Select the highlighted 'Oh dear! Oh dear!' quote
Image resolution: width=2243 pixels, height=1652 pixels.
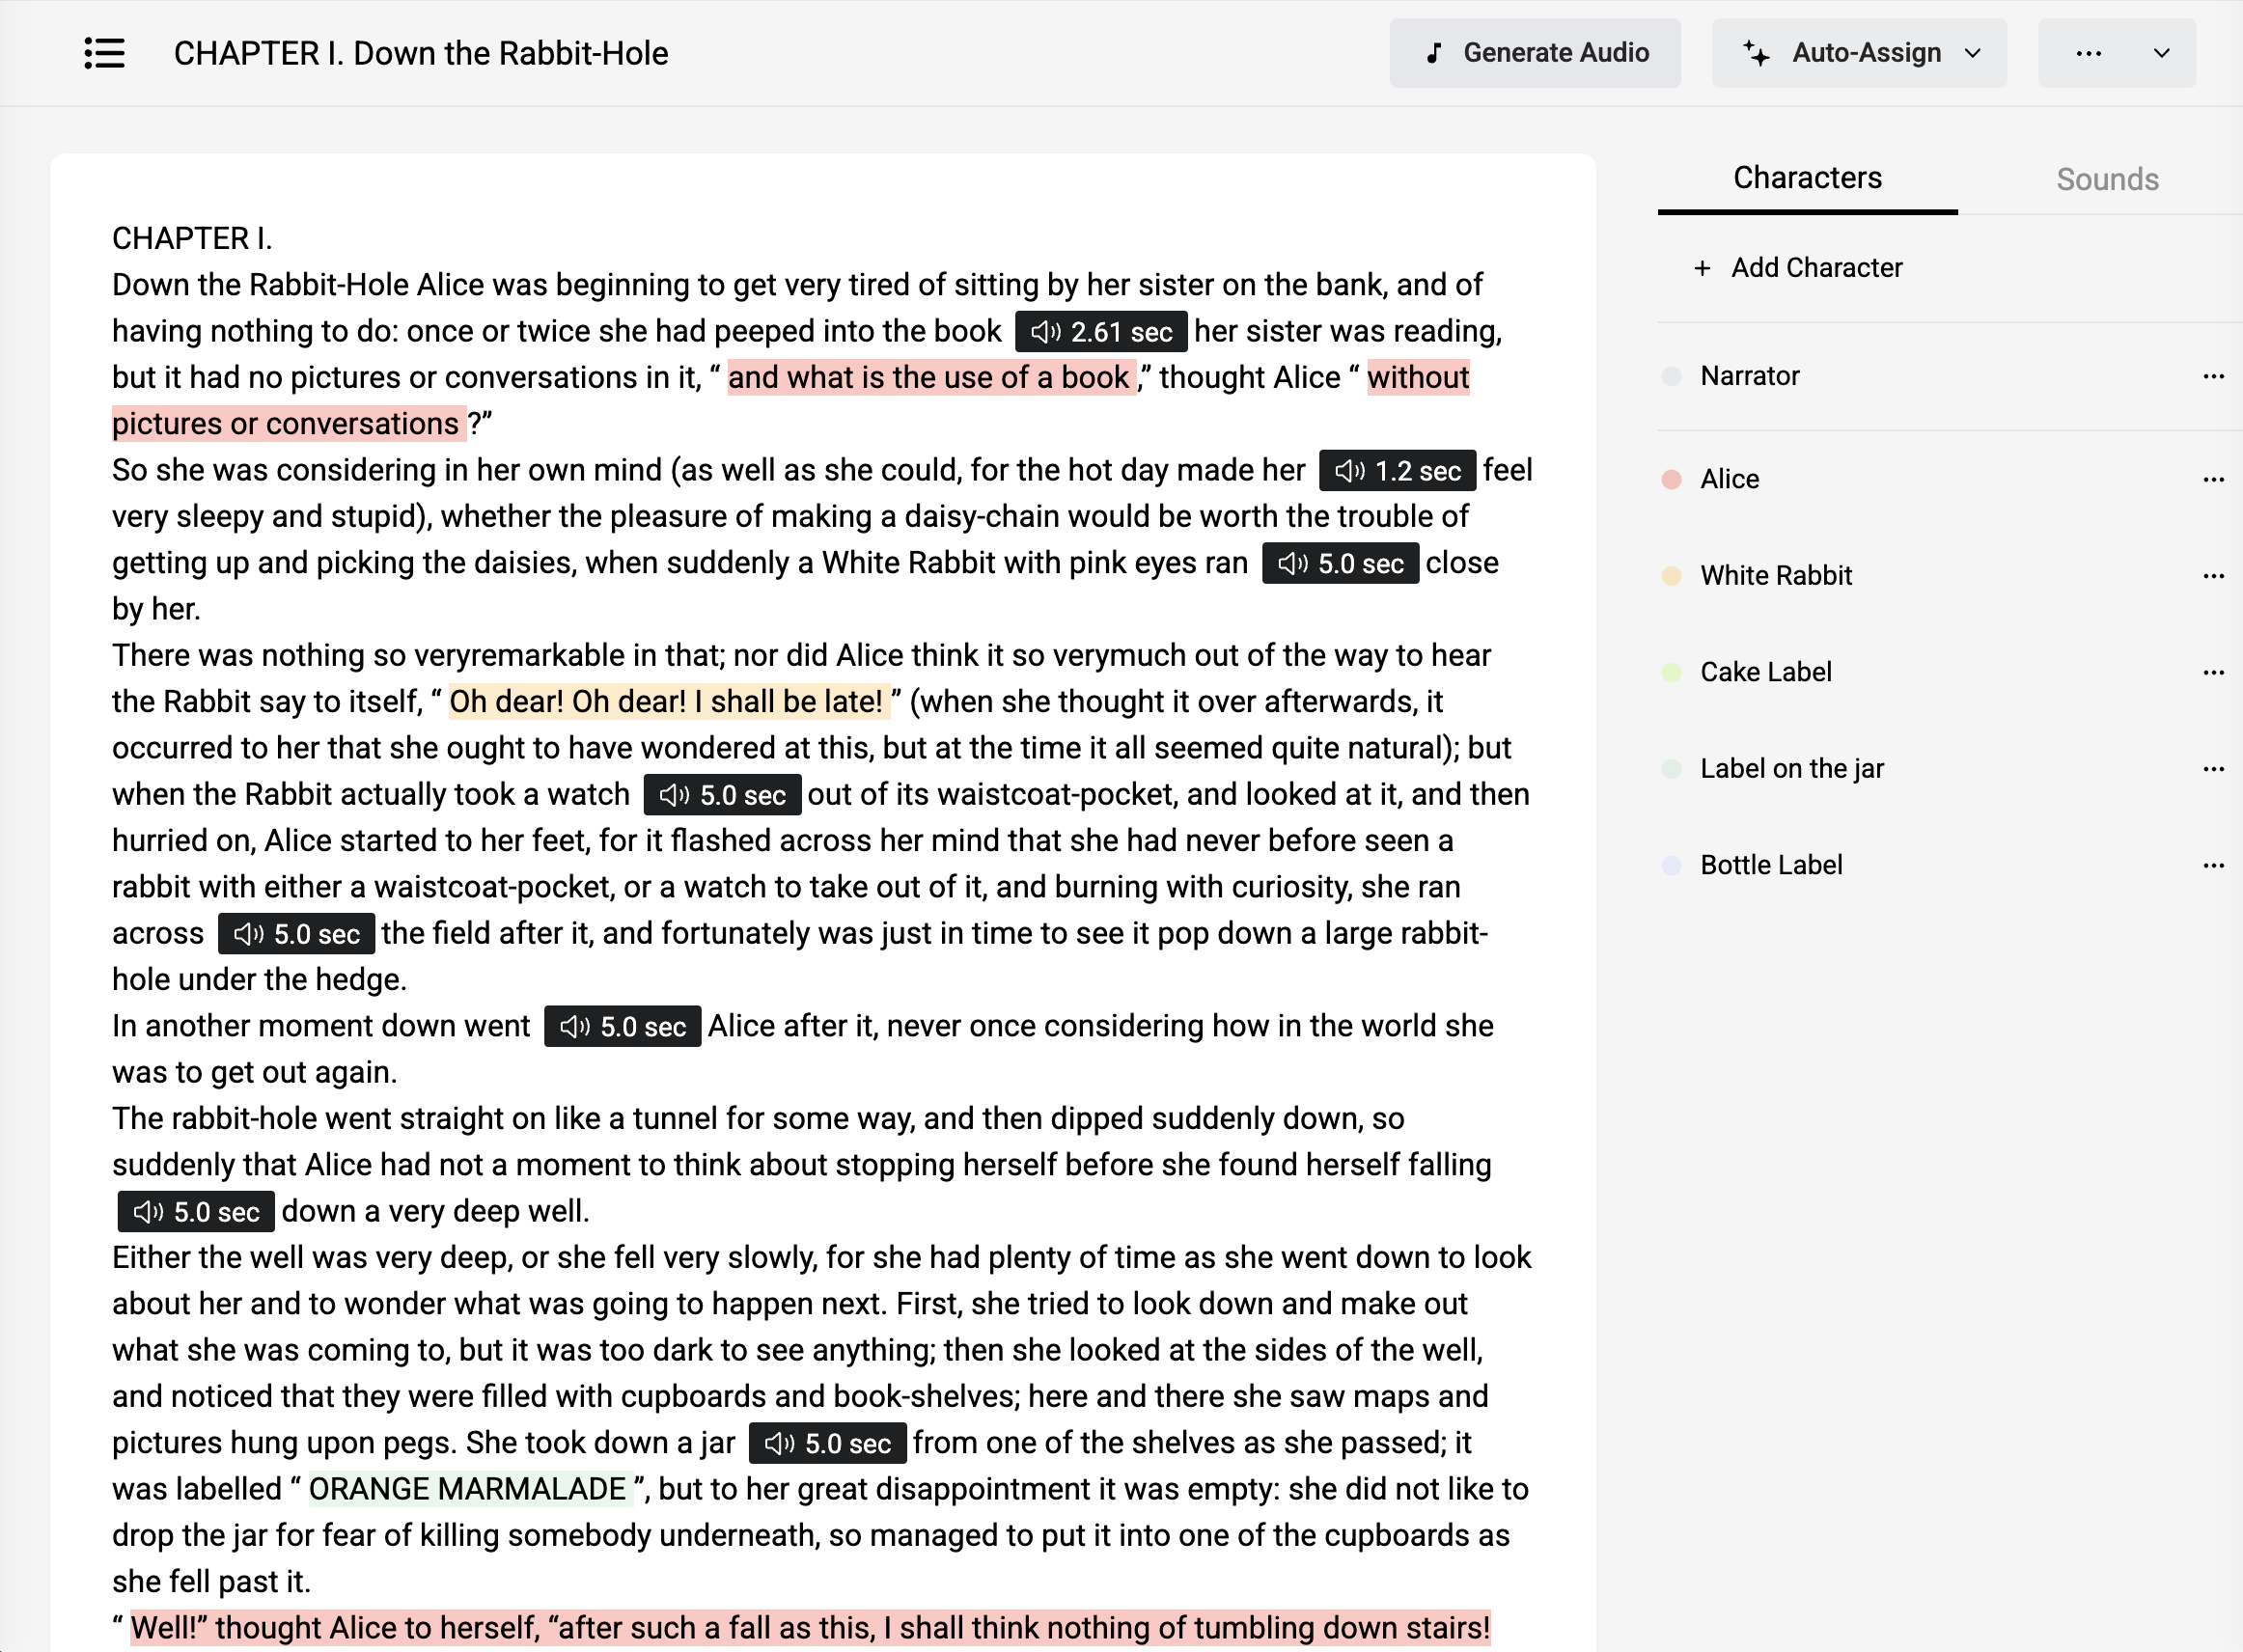(665, 701)
